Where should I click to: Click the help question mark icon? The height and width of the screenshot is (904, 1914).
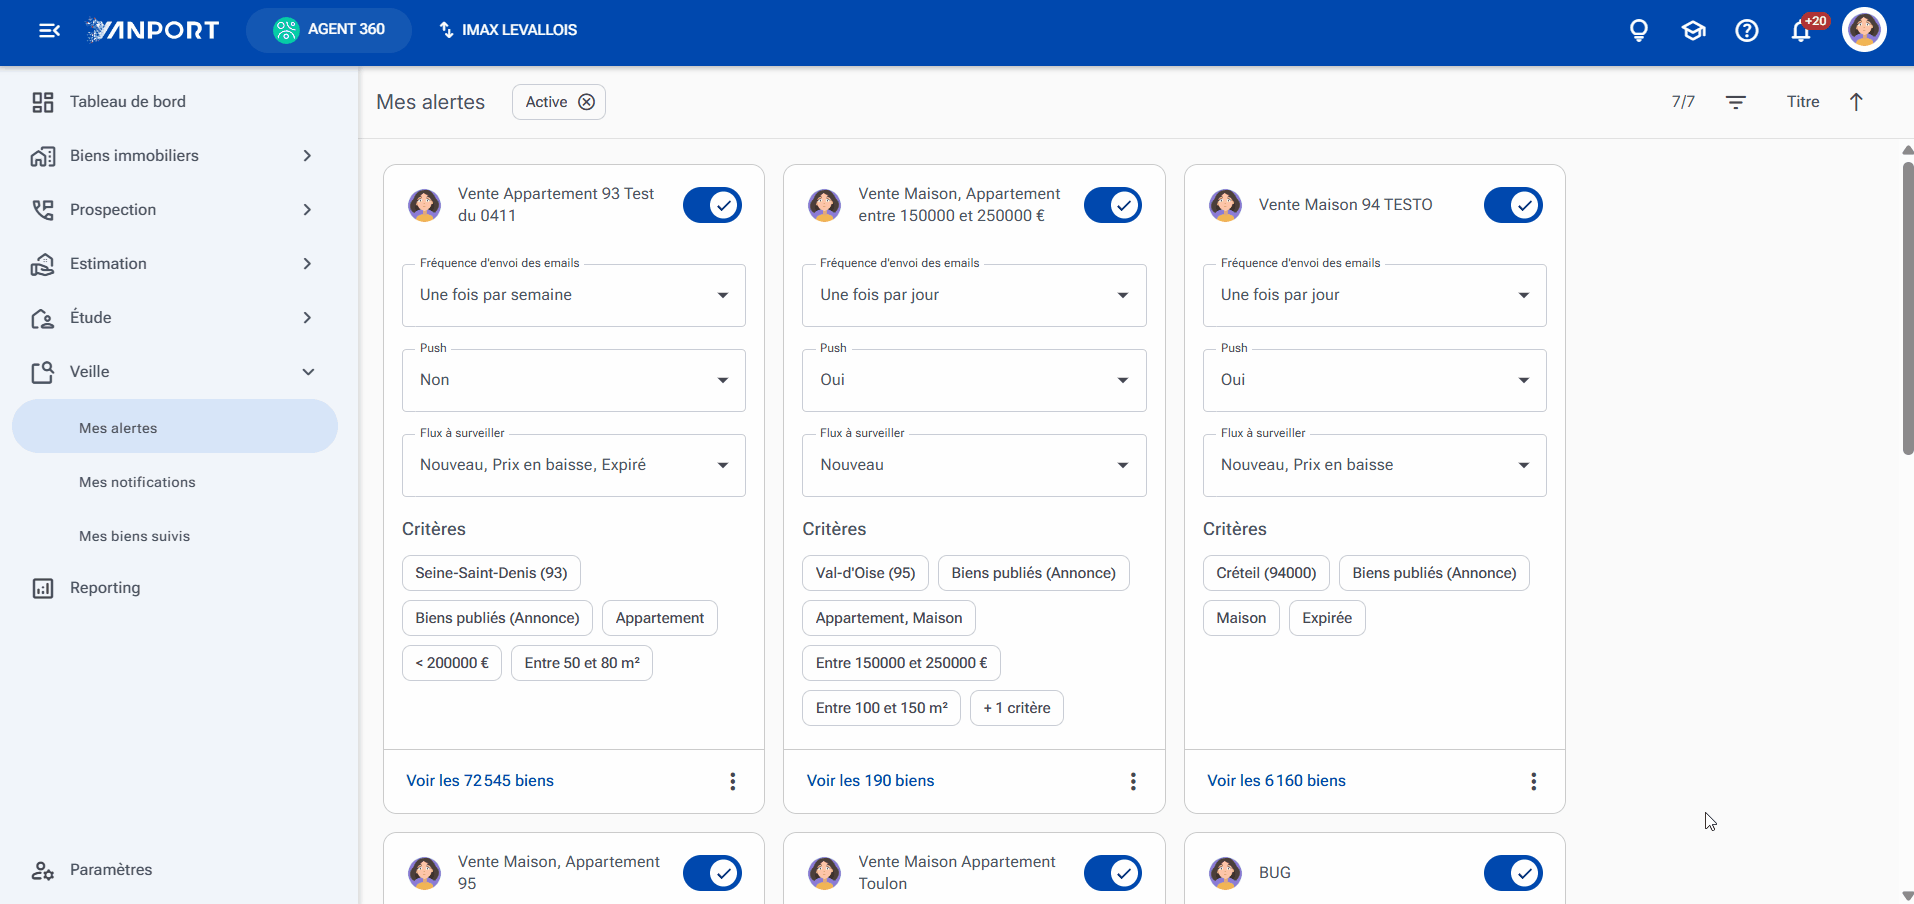(1747, 30)
